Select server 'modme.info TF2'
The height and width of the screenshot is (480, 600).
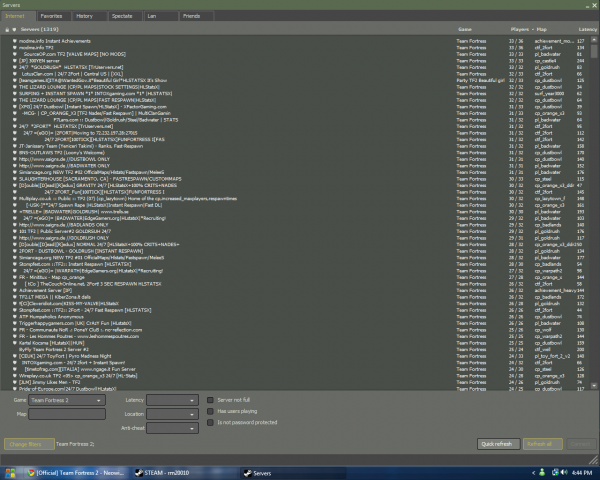(298, 47)
